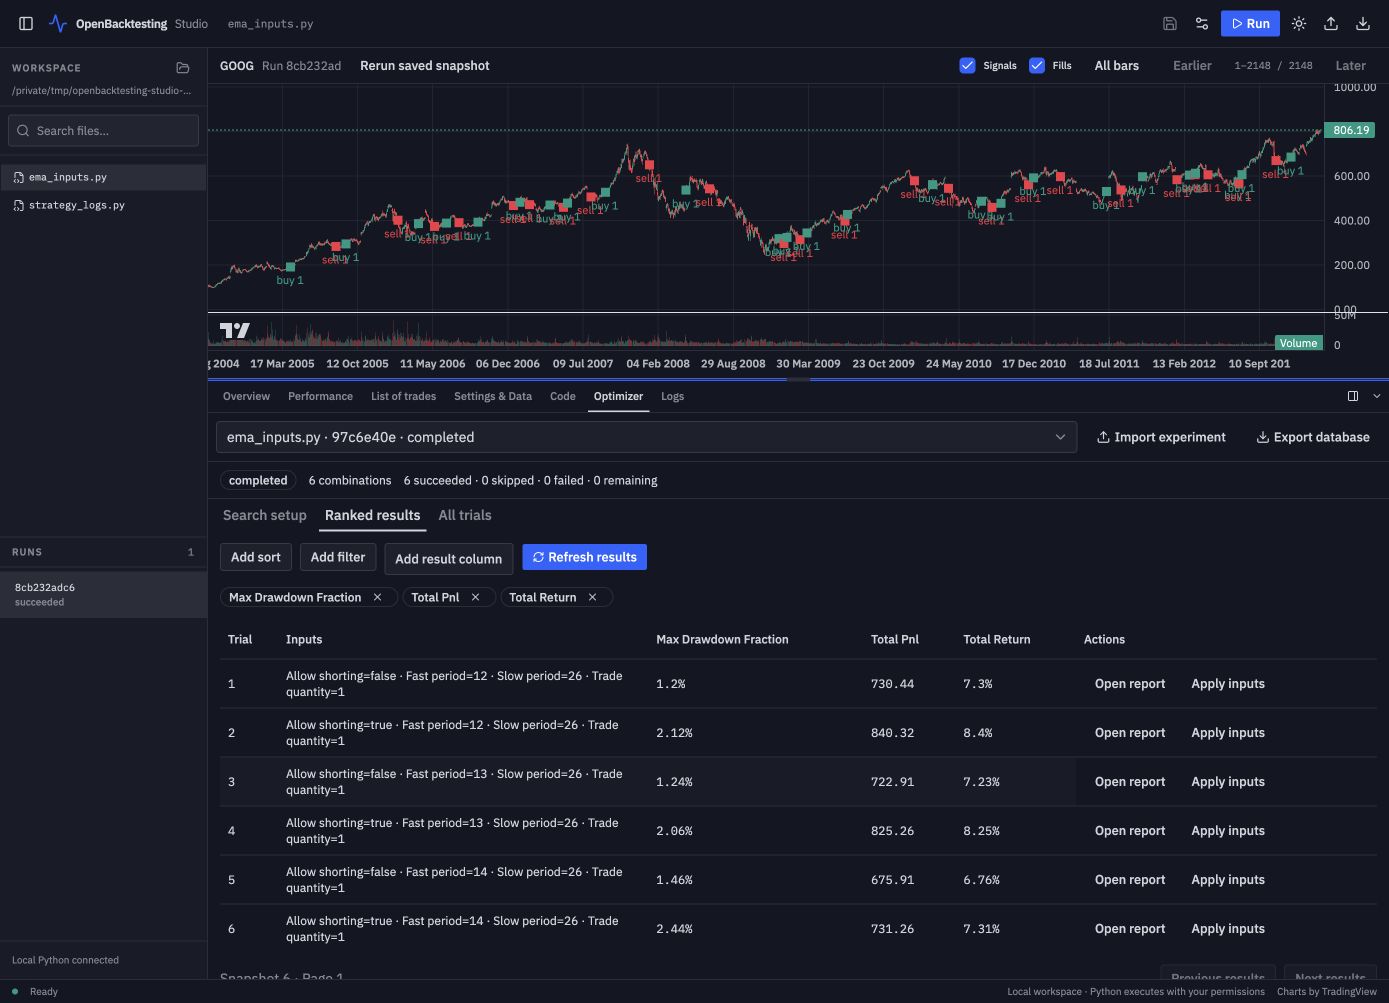Open the List of trades tab
This screenshot has width=1389, height=1003.
[403, 396]
